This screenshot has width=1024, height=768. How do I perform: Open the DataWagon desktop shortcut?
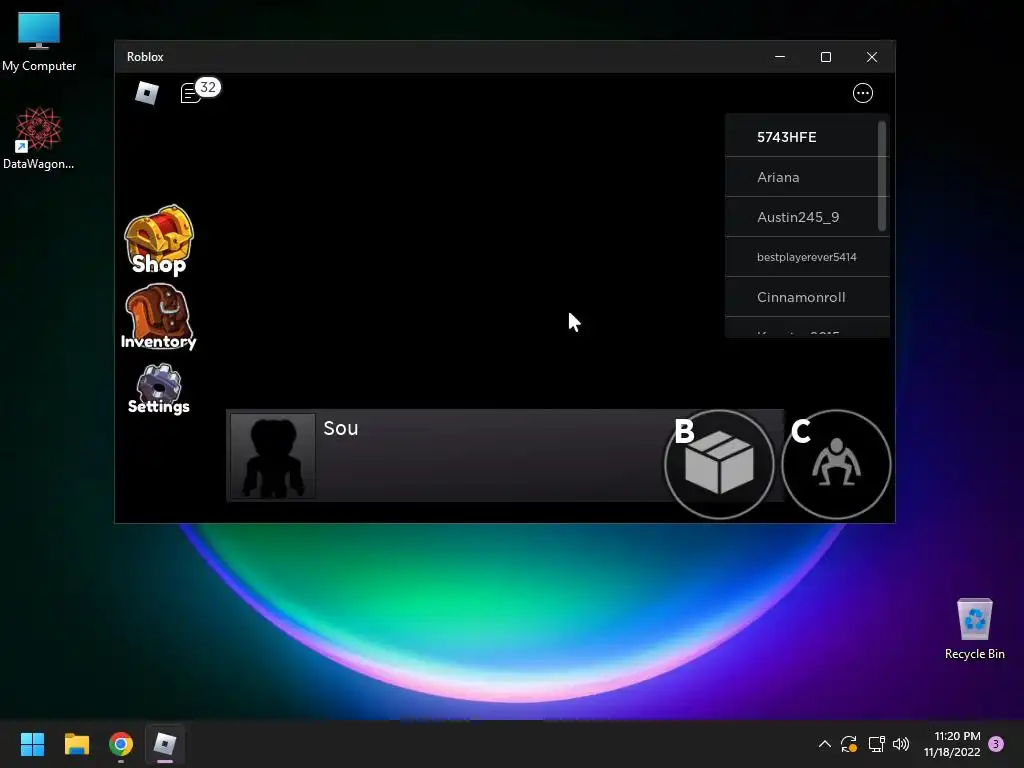click(39, 138)
